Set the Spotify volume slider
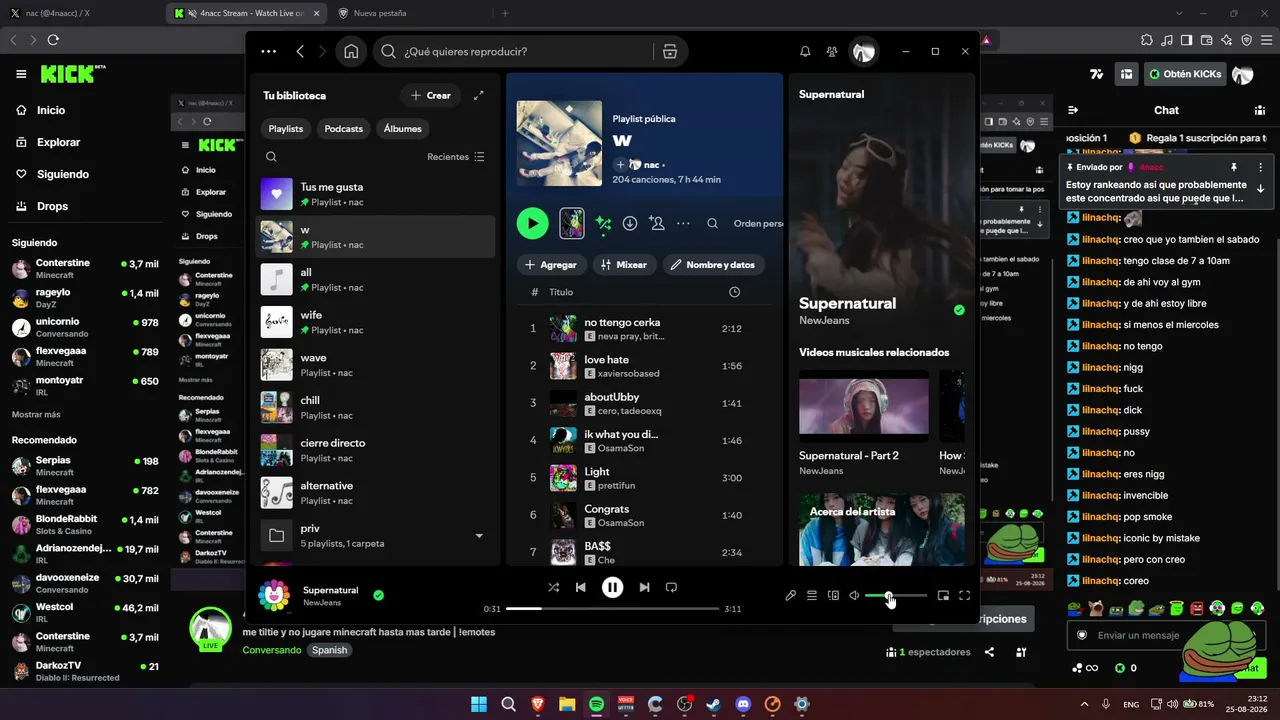 pos(895,596)
